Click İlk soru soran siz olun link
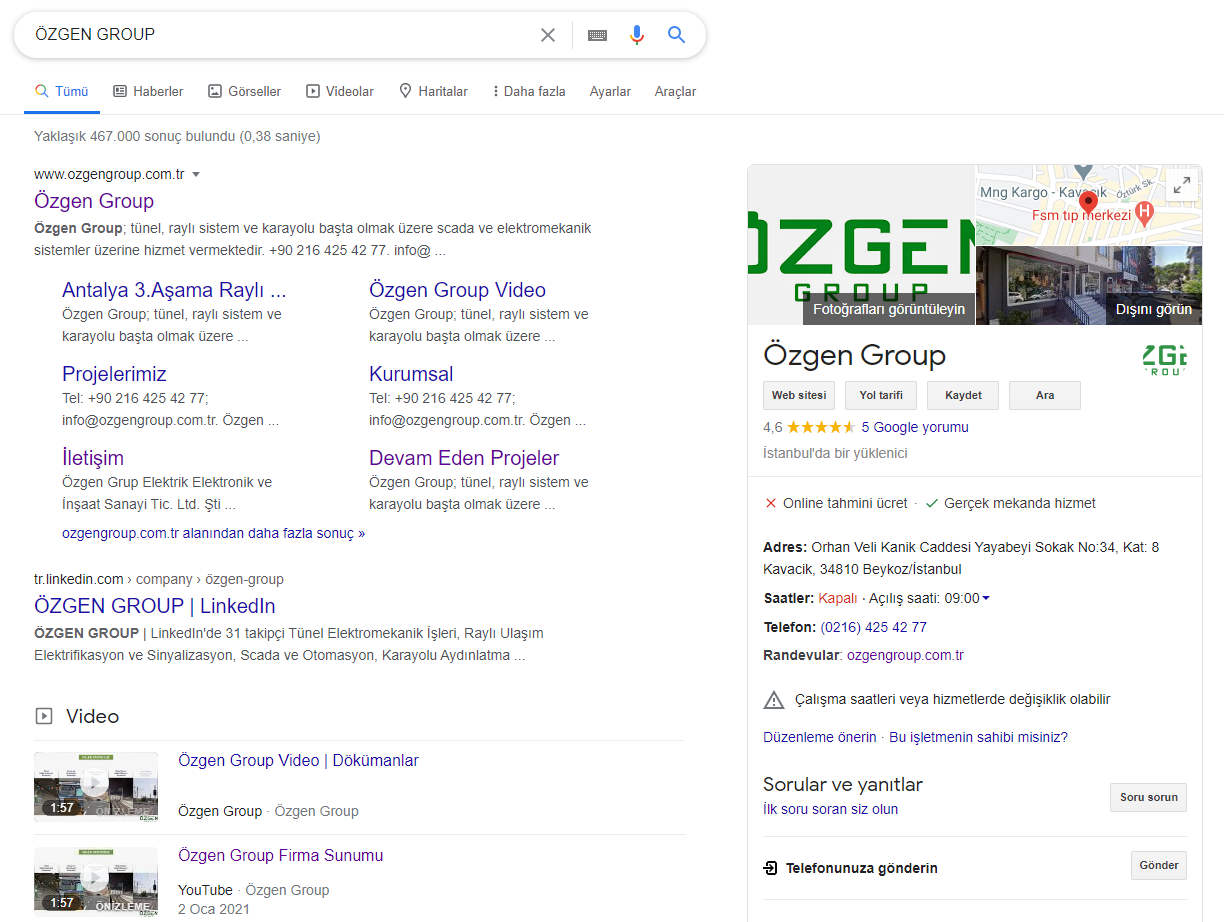1224x922 pixels. tap(830, 809)
